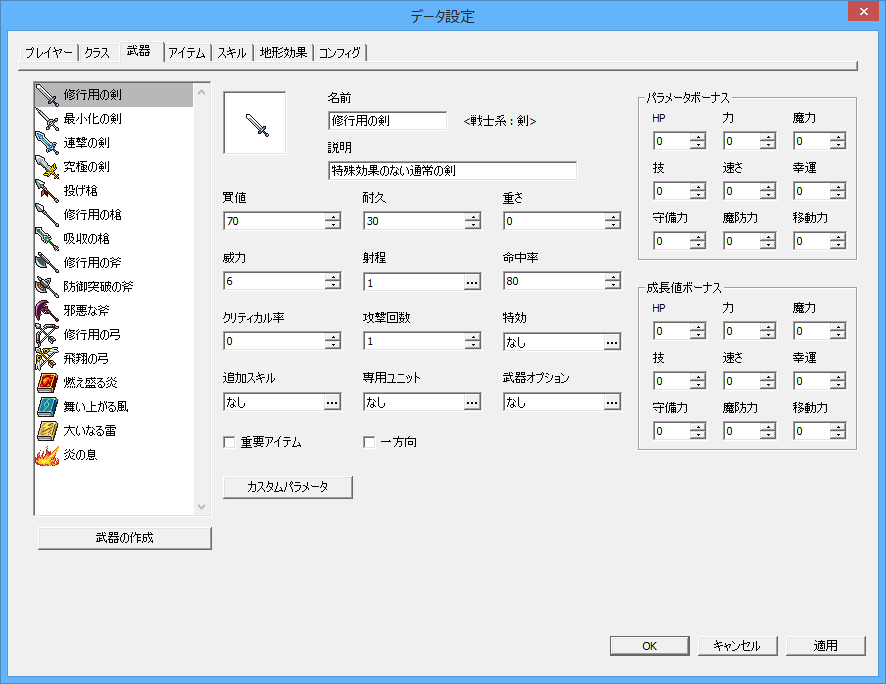Adjust the クリティカル率 spinner arrows
Image resolution: width=886 pixels, height=684 pixels.
[x=333, y=341]
